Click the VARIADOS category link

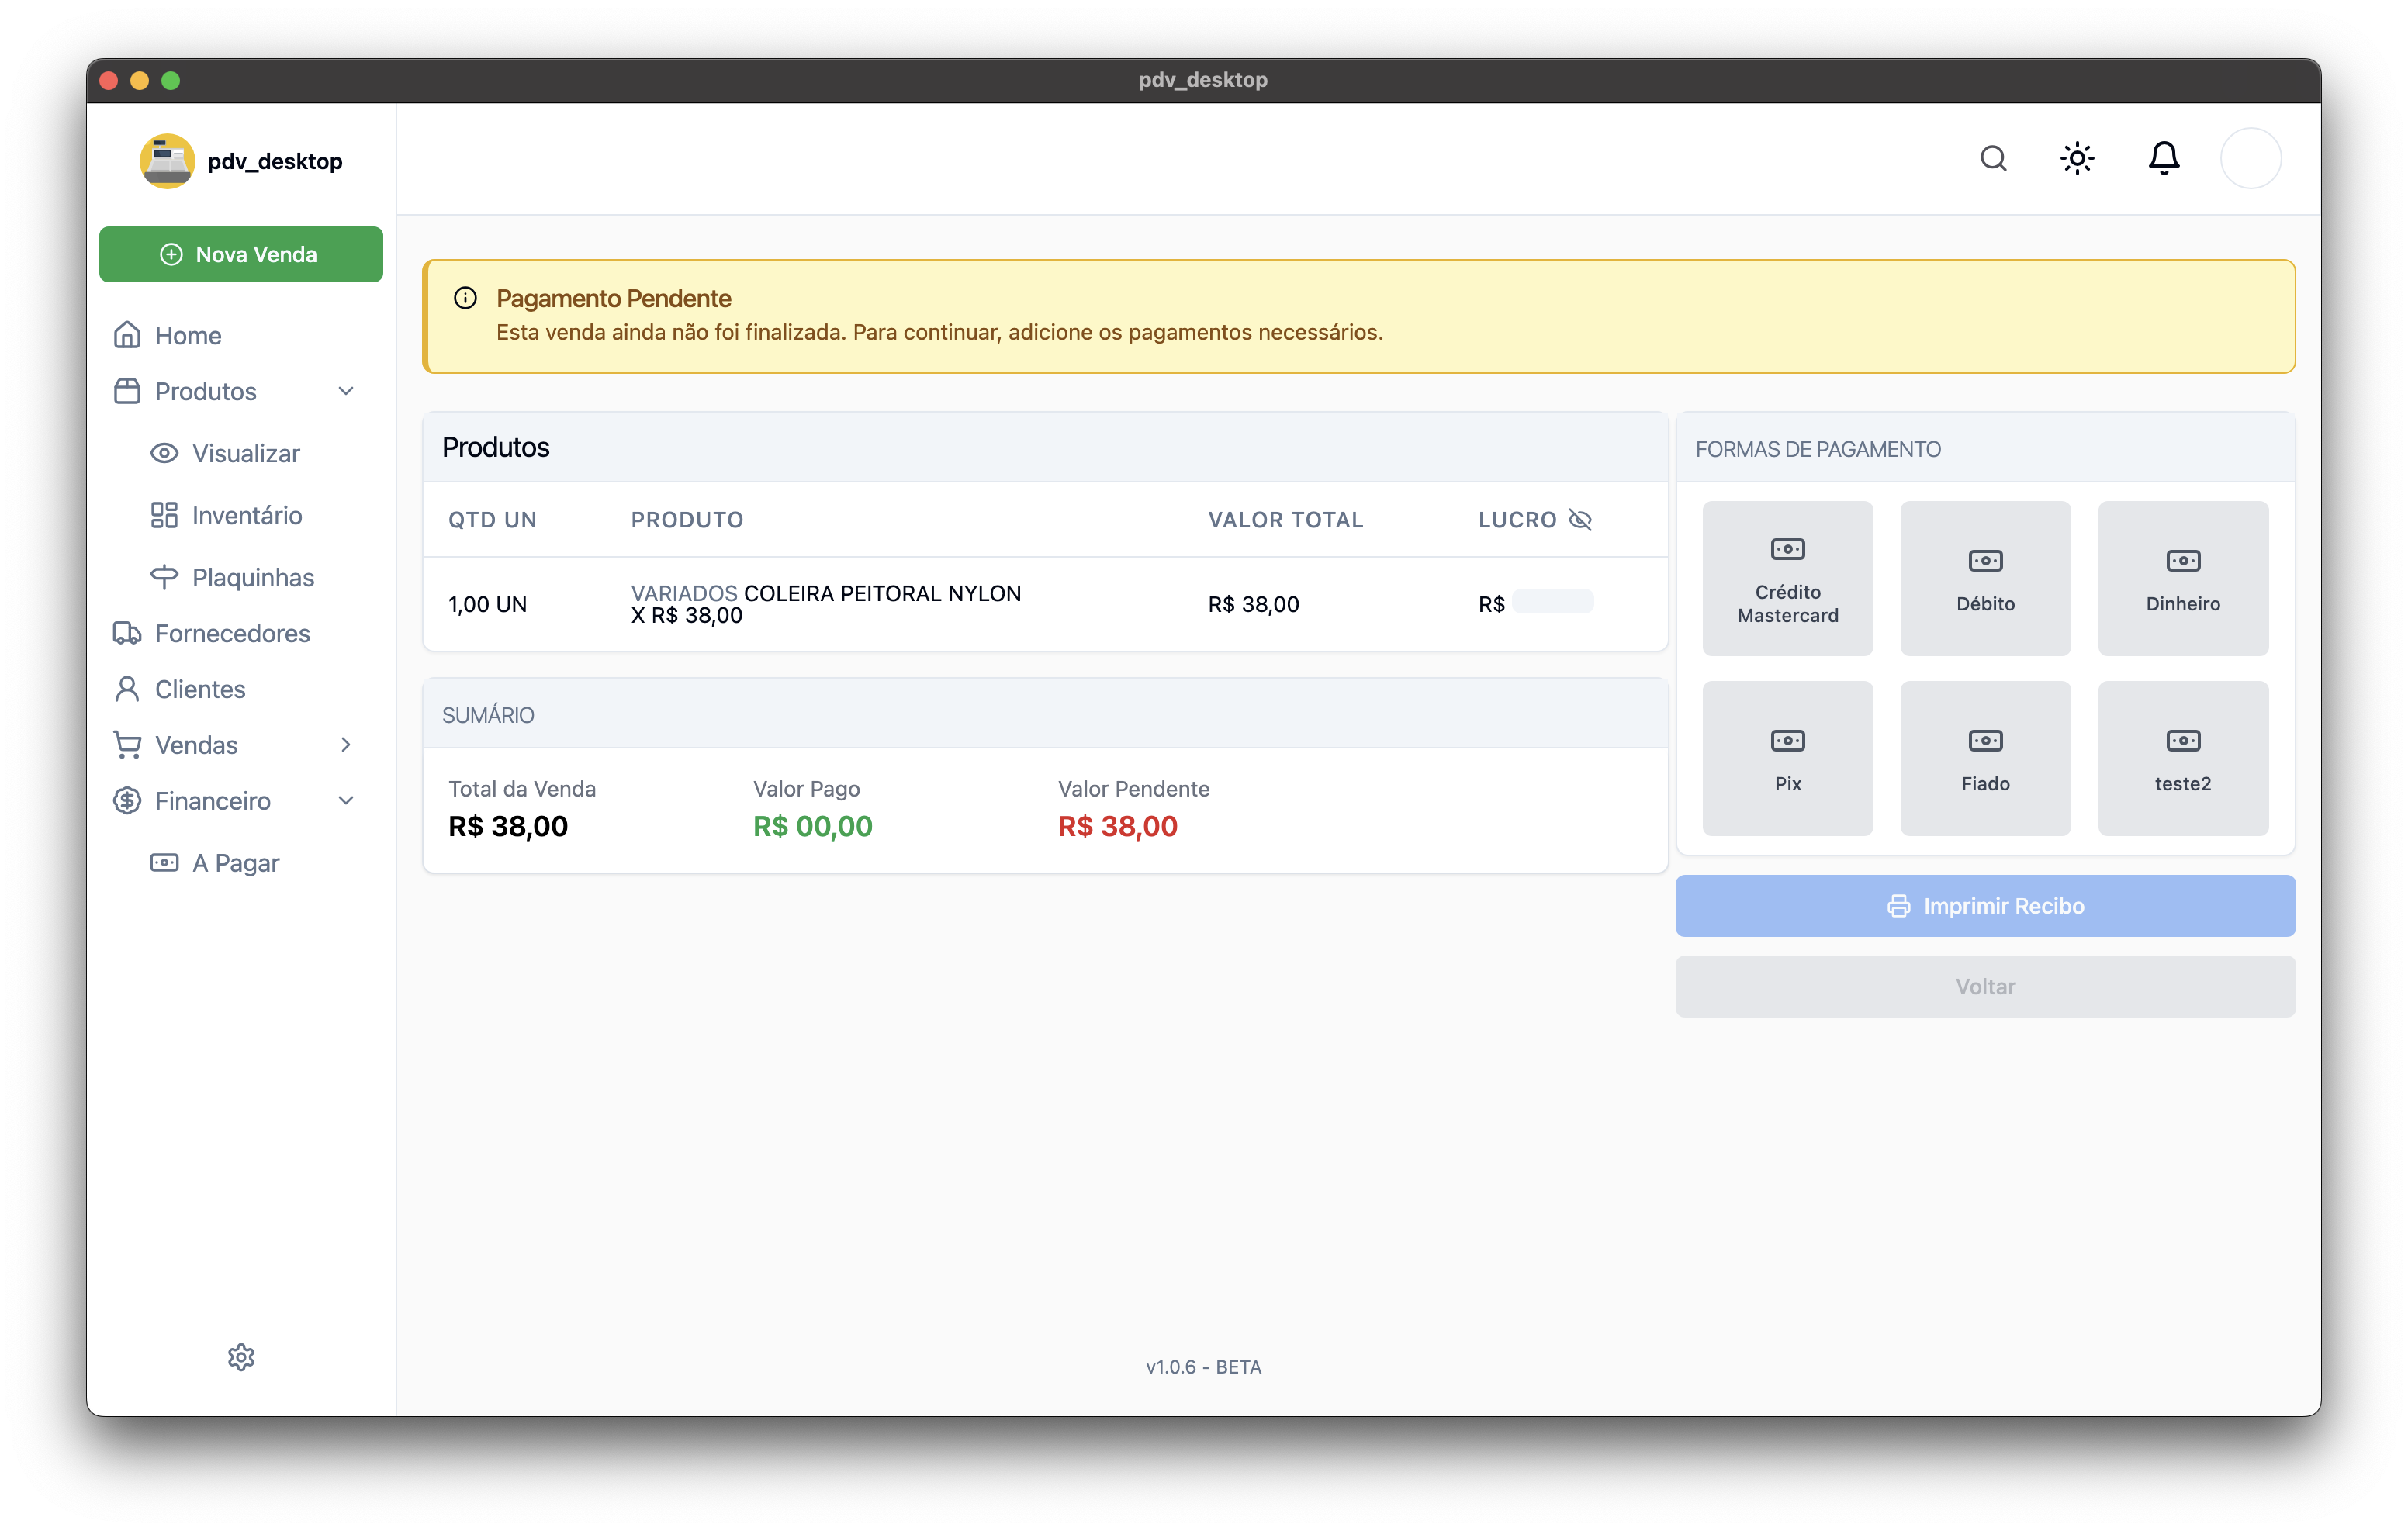(684, 593)
